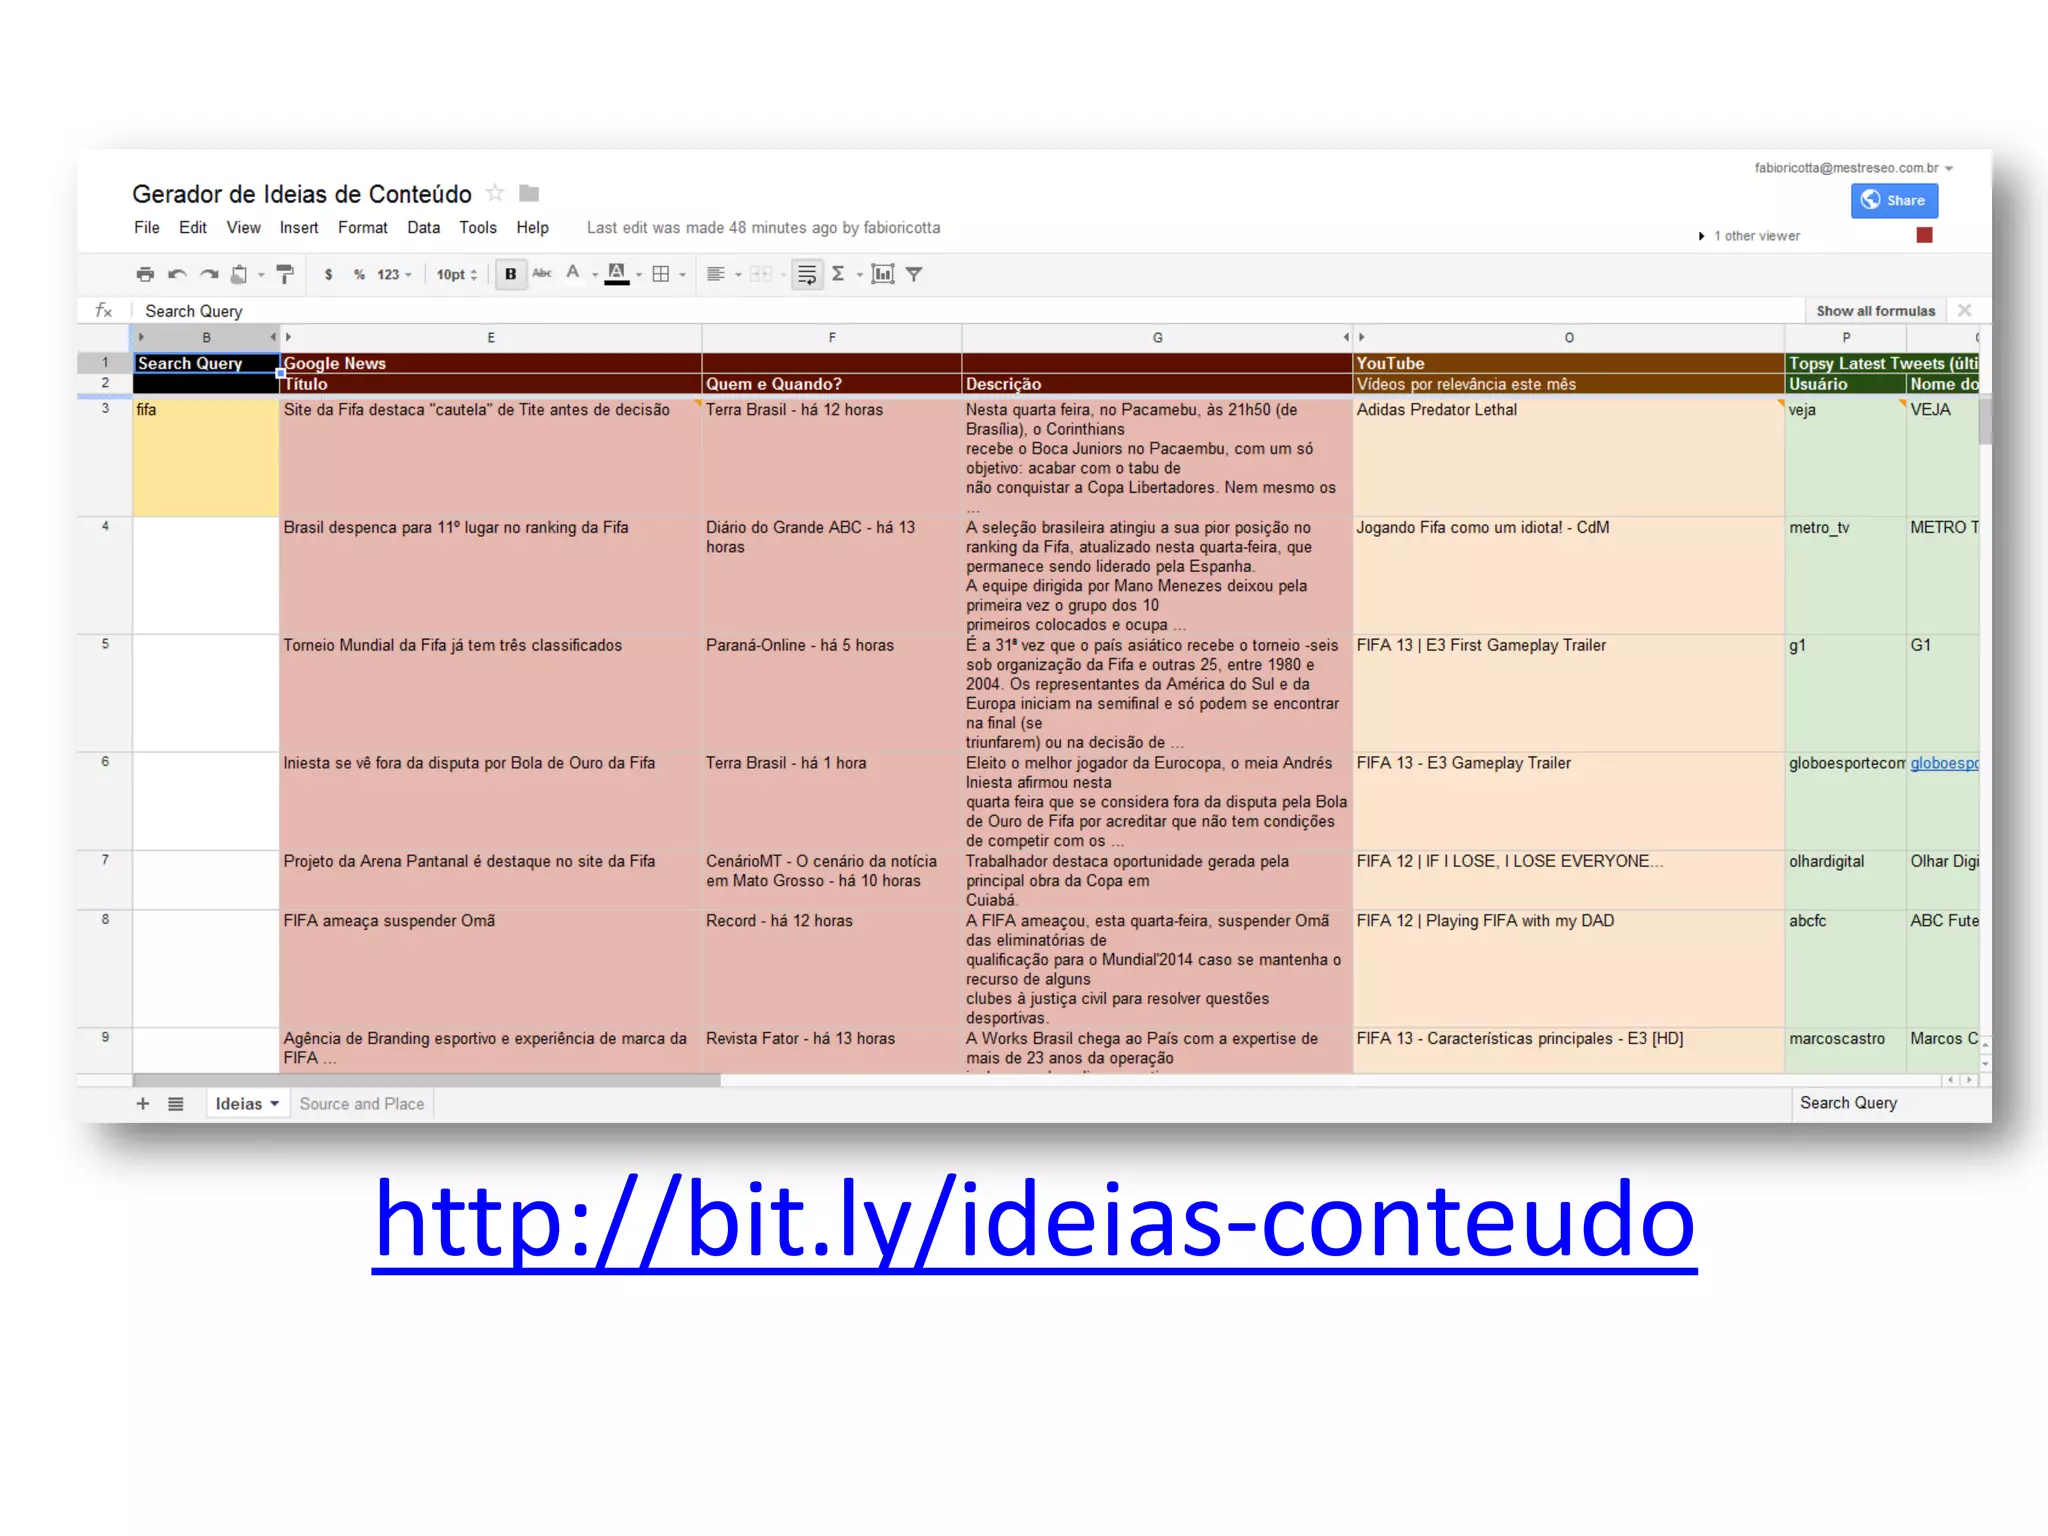Image resolution: width=2048 pixels, height=1536 pixels.
Task: Click the funnel Filter icon
Action: click(914, 274)
